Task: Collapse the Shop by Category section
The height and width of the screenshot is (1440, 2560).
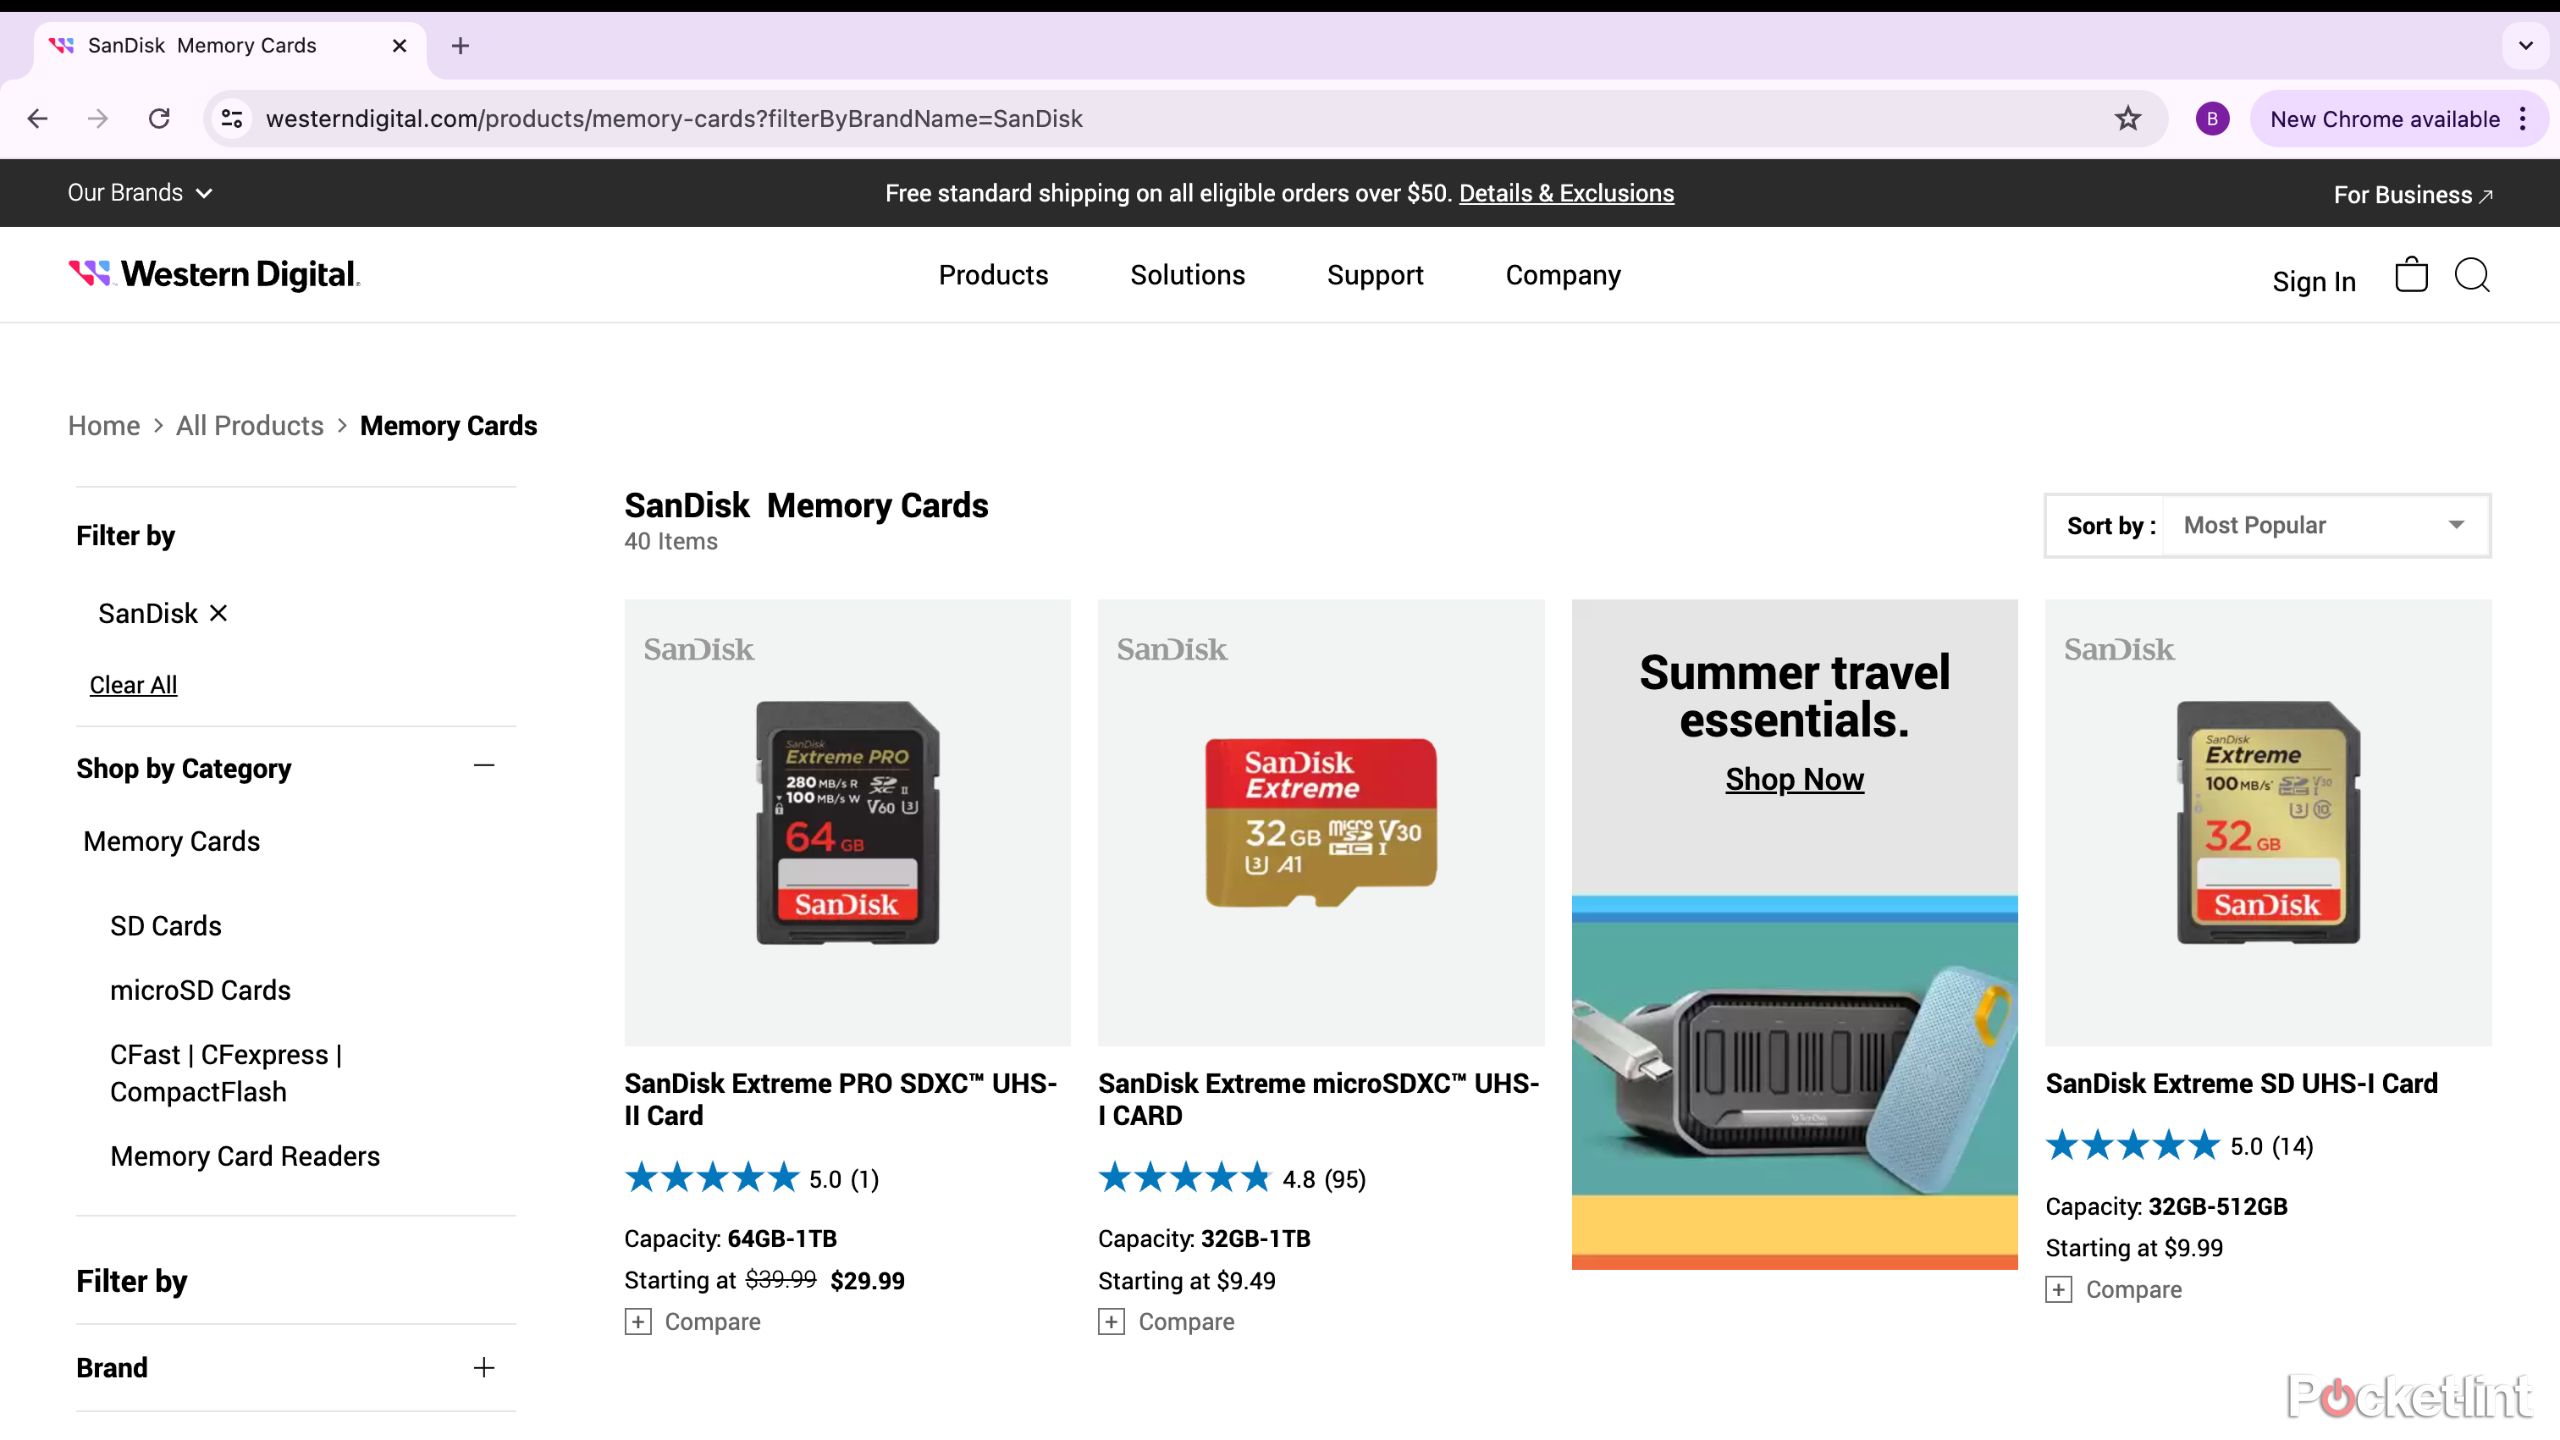Action: (x=484, y=767)
